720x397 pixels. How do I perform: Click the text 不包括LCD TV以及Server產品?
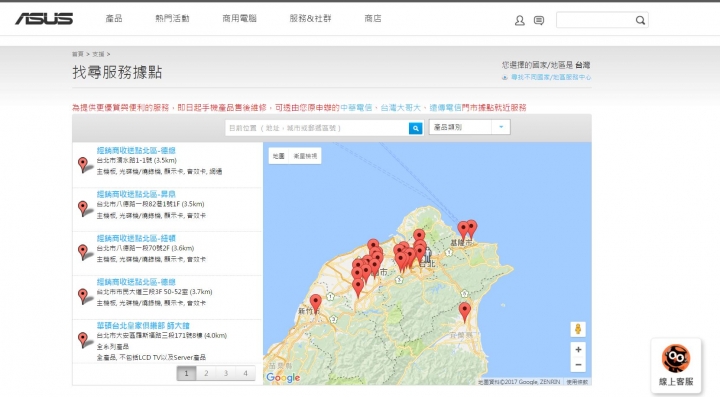[x=163, y=358]
